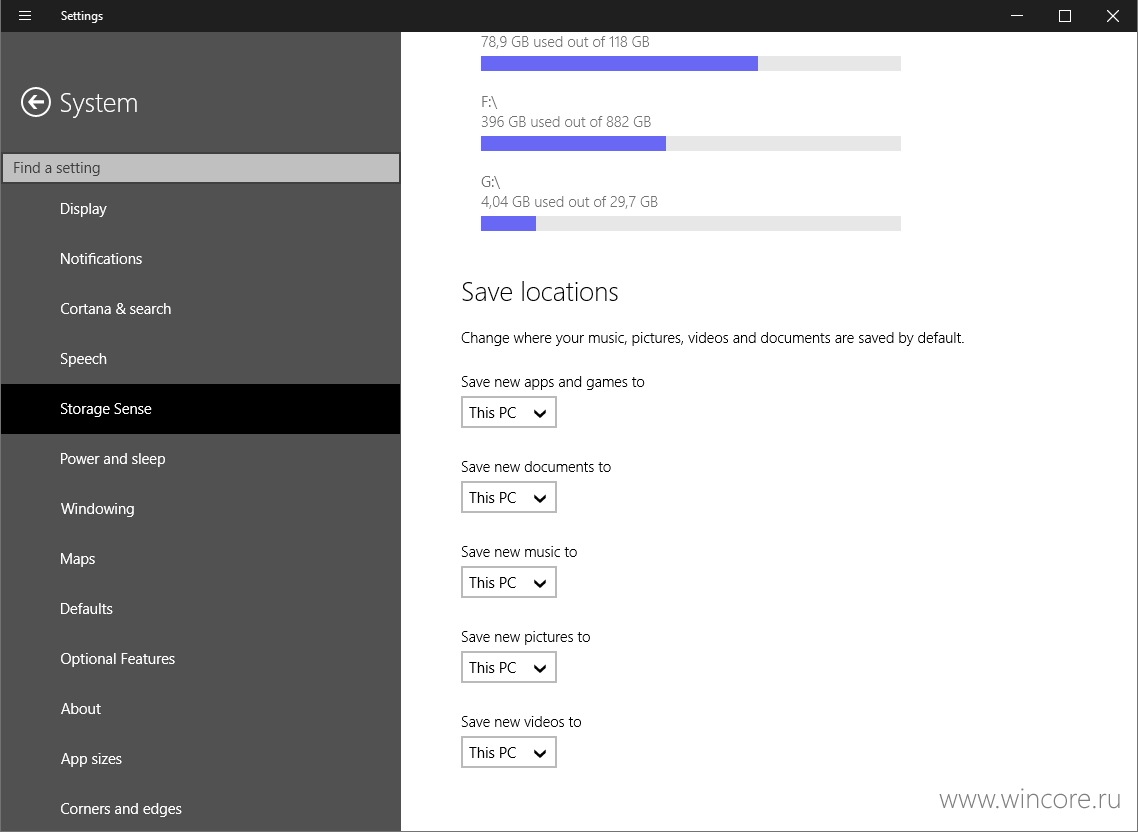
Task: Open the Display settings page
Action: (x=200, y=209)
